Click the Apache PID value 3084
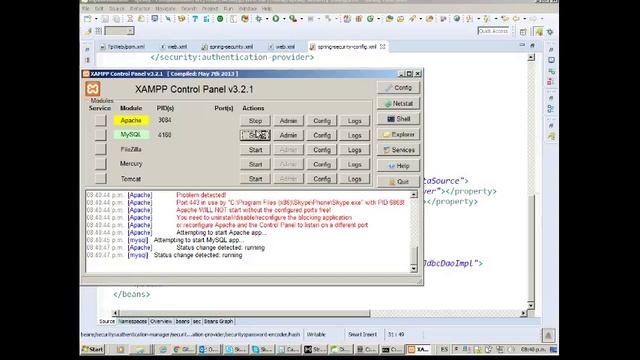 (164, 120)
